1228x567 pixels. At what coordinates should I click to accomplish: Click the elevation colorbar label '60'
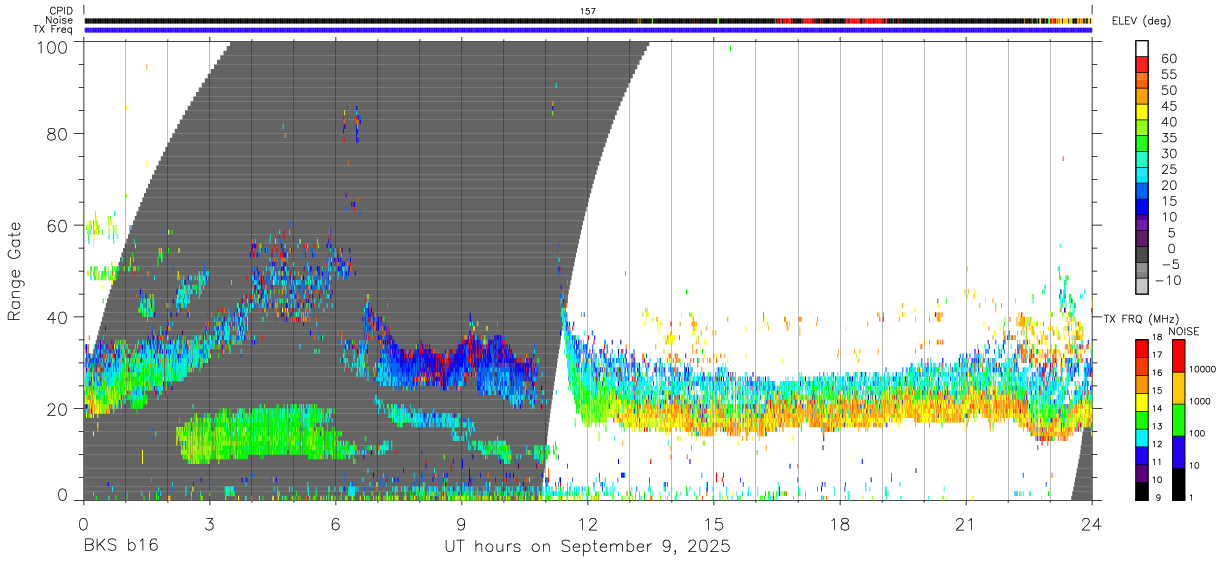1168,58
